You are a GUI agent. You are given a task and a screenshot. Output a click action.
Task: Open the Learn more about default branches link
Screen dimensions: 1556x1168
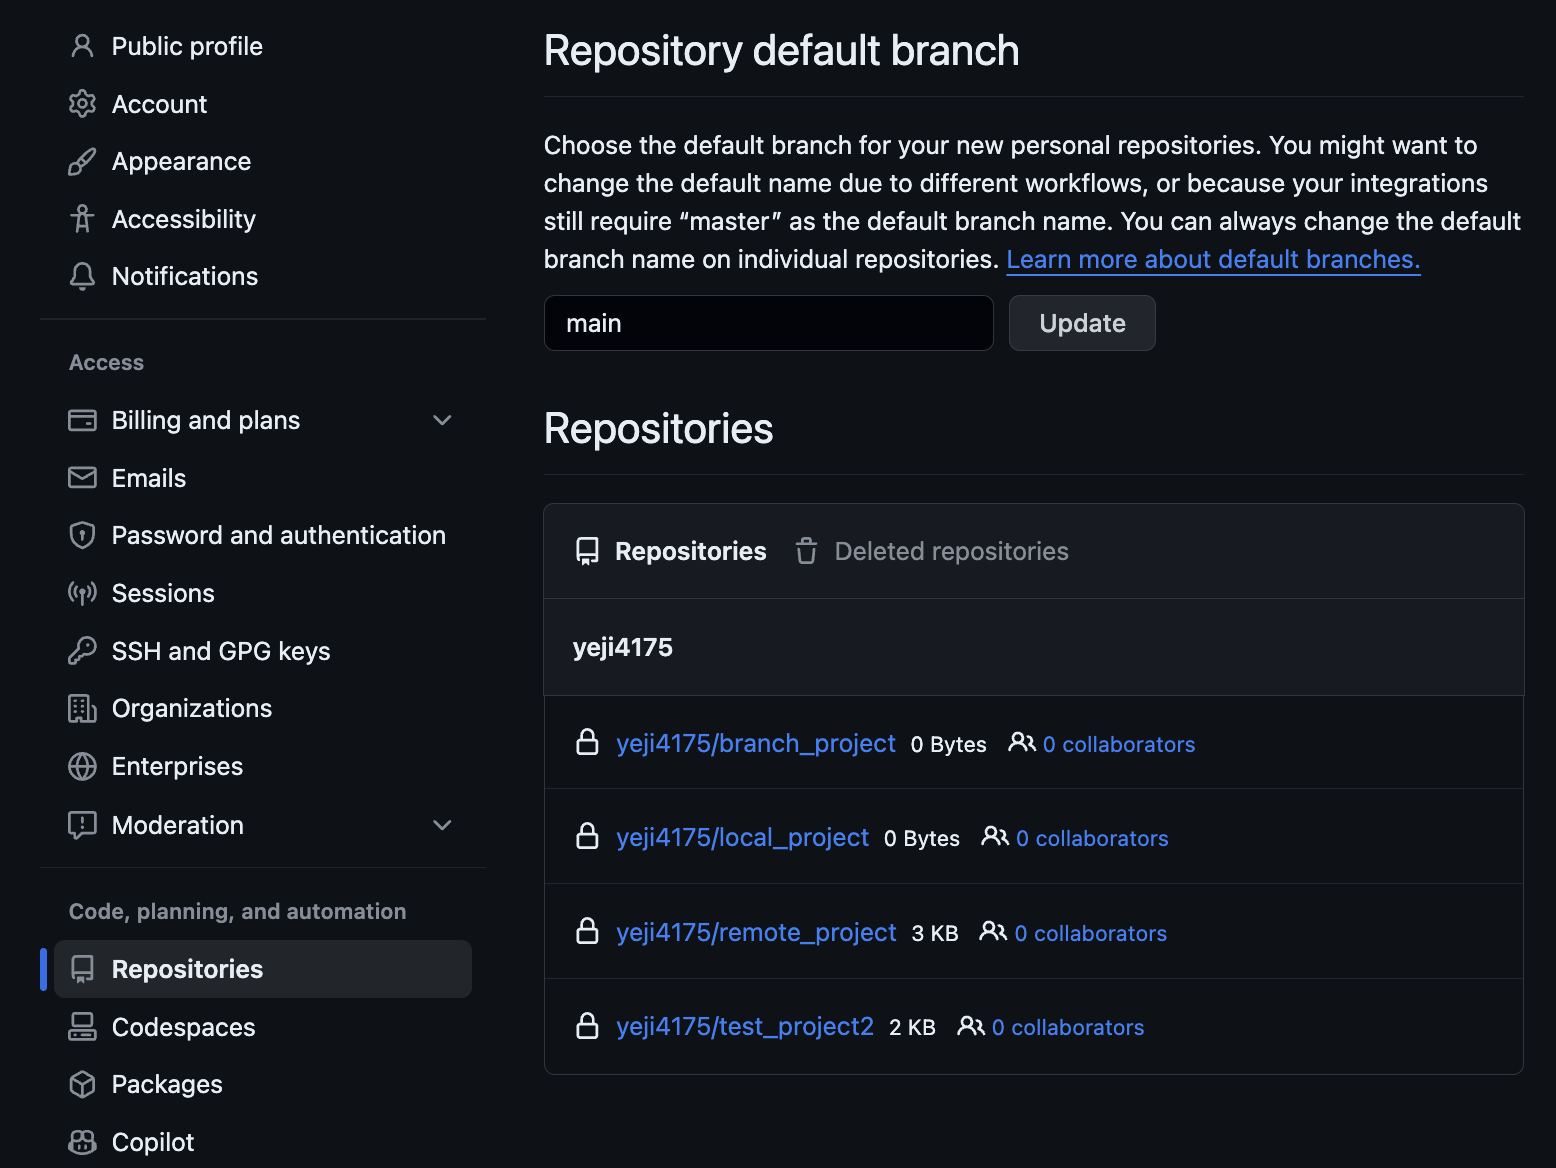1212,260
